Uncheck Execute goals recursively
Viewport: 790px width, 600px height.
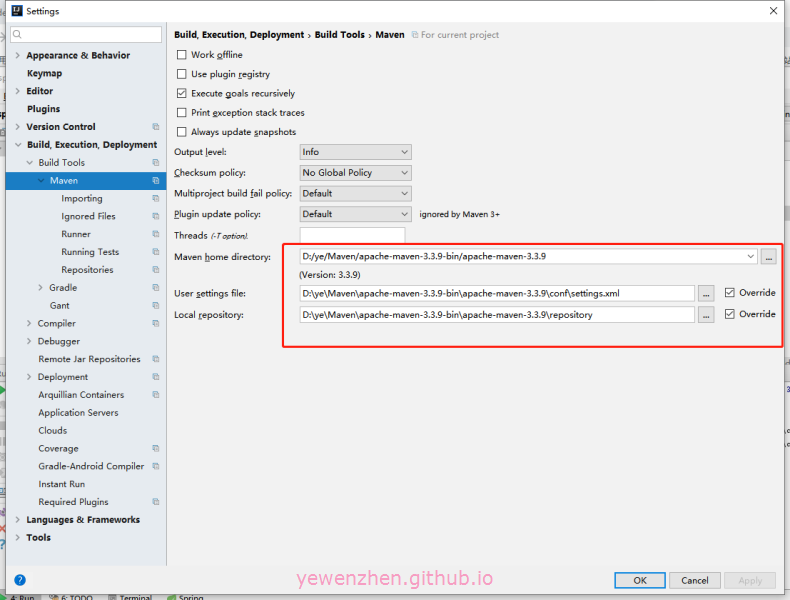pyautogui.click(x=182, y=93)
